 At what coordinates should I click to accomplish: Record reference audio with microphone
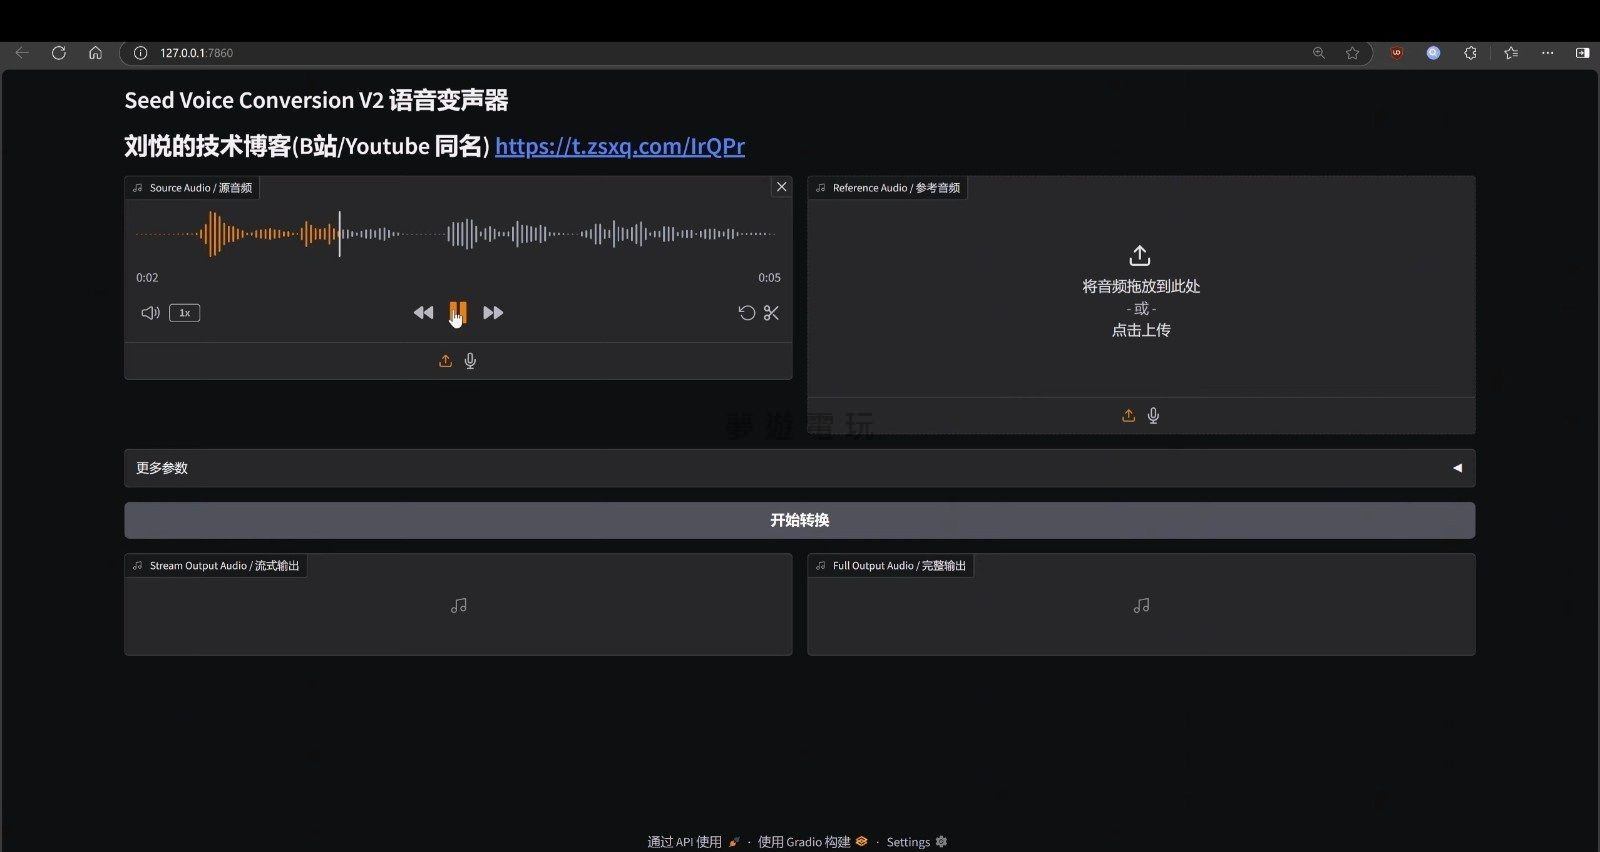tap(1153, 416)
